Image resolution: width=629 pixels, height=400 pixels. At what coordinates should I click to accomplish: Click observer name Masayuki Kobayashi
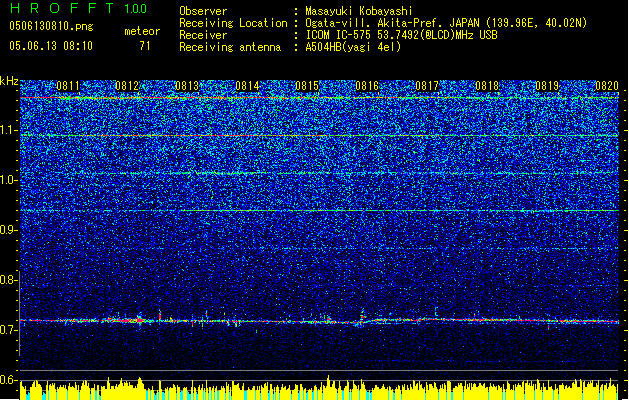pos(359,11)
